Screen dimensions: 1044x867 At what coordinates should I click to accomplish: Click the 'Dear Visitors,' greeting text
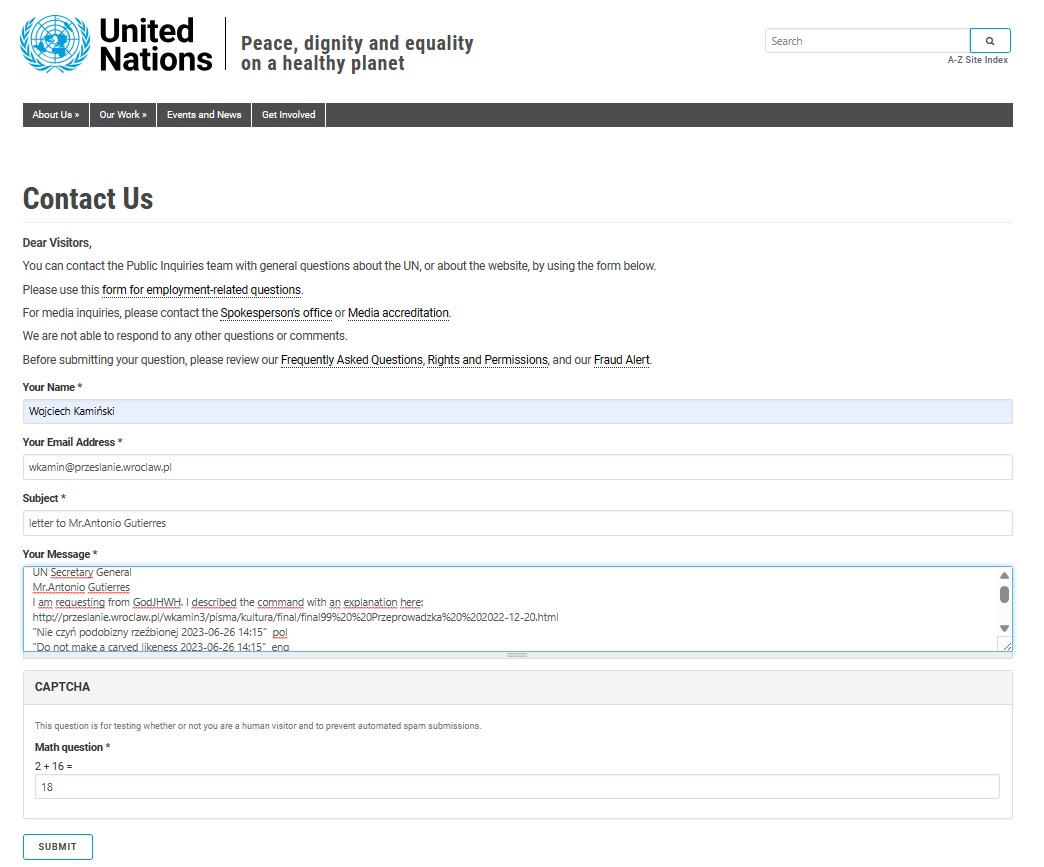[57, 243]
